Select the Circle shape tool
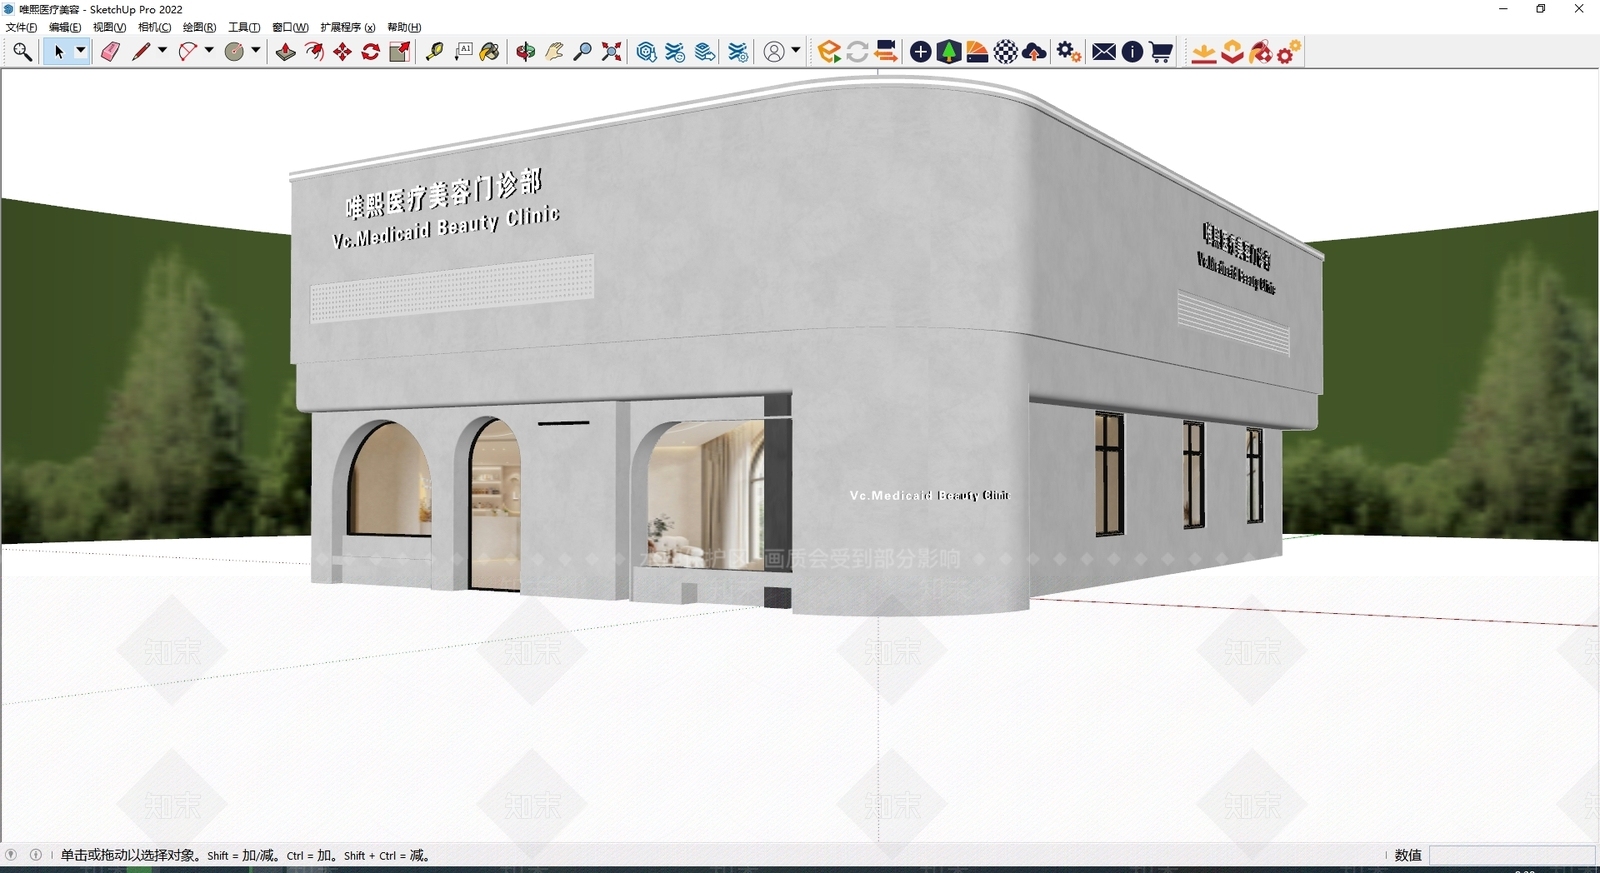 [235, 52]
